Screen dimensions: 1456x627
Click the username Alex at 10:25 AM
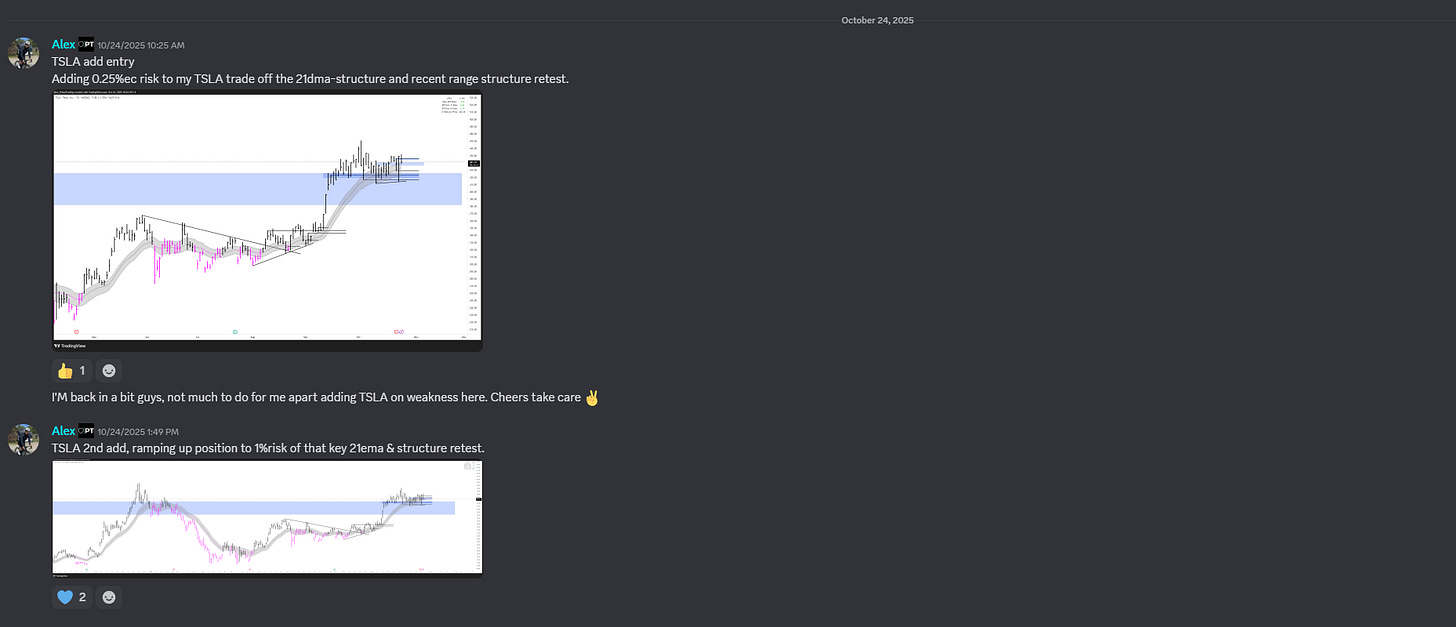[63, 45]
